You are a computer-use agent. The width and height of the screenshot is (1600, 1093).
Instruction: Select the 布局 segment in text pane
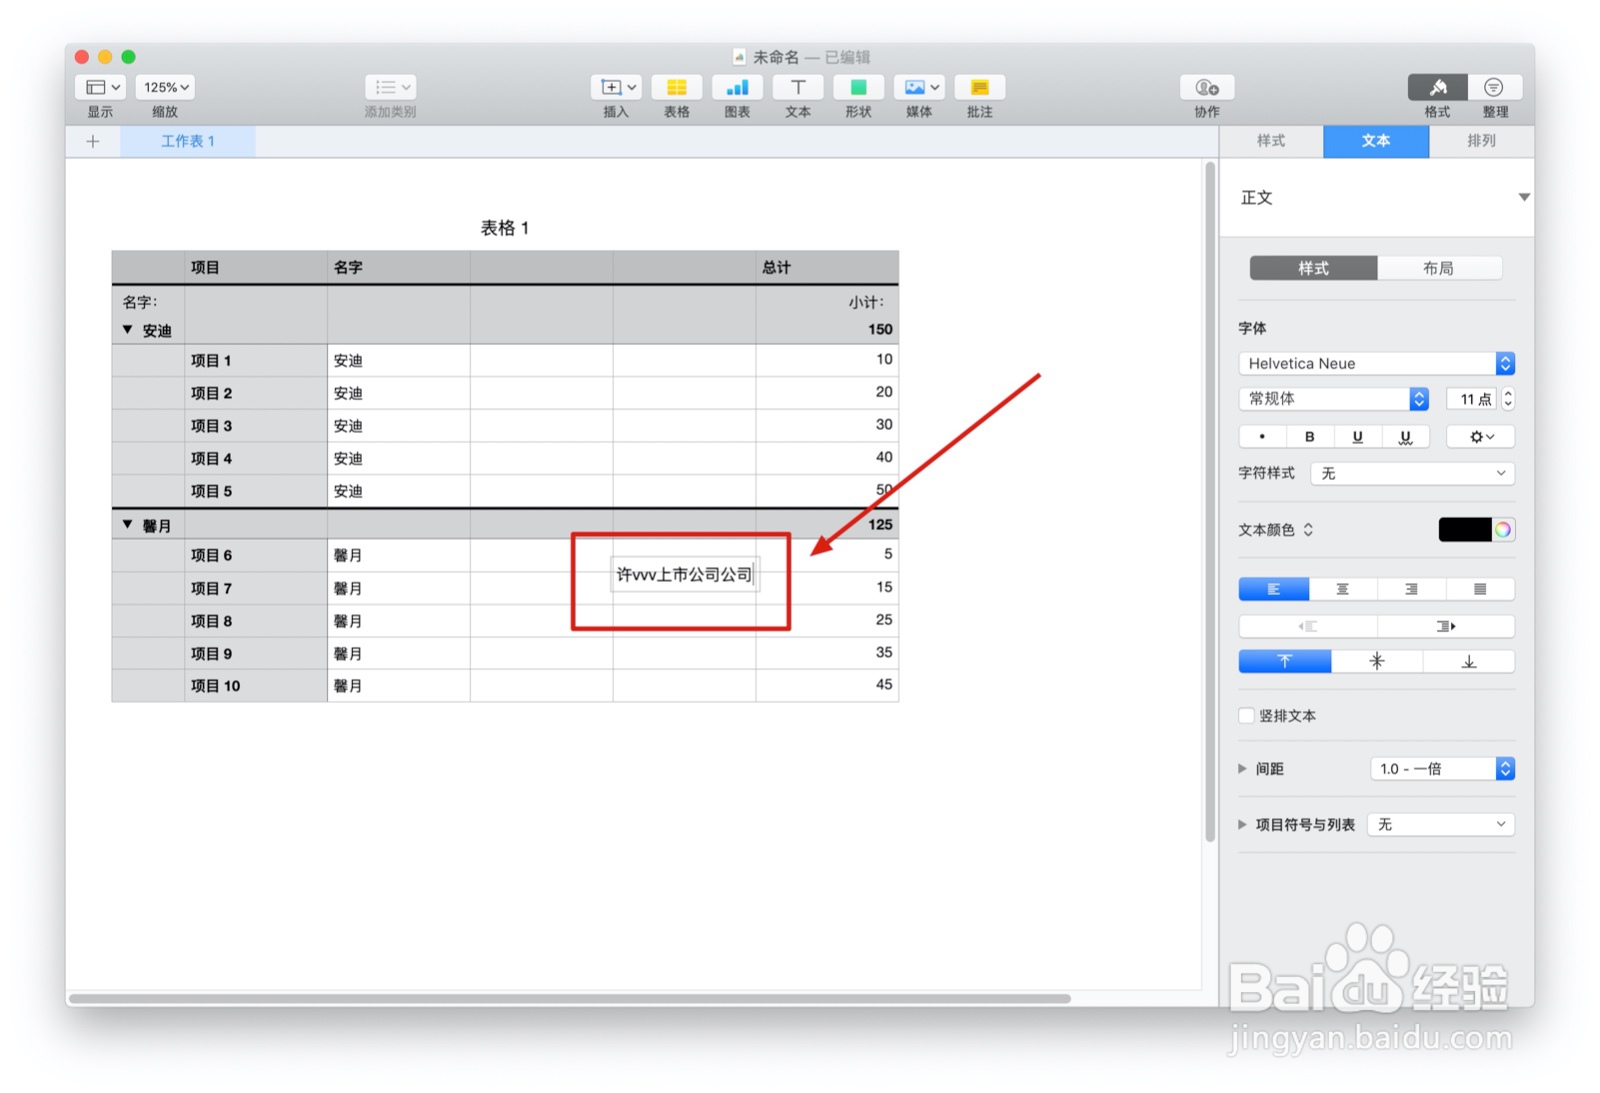[x=1439, y=268]
